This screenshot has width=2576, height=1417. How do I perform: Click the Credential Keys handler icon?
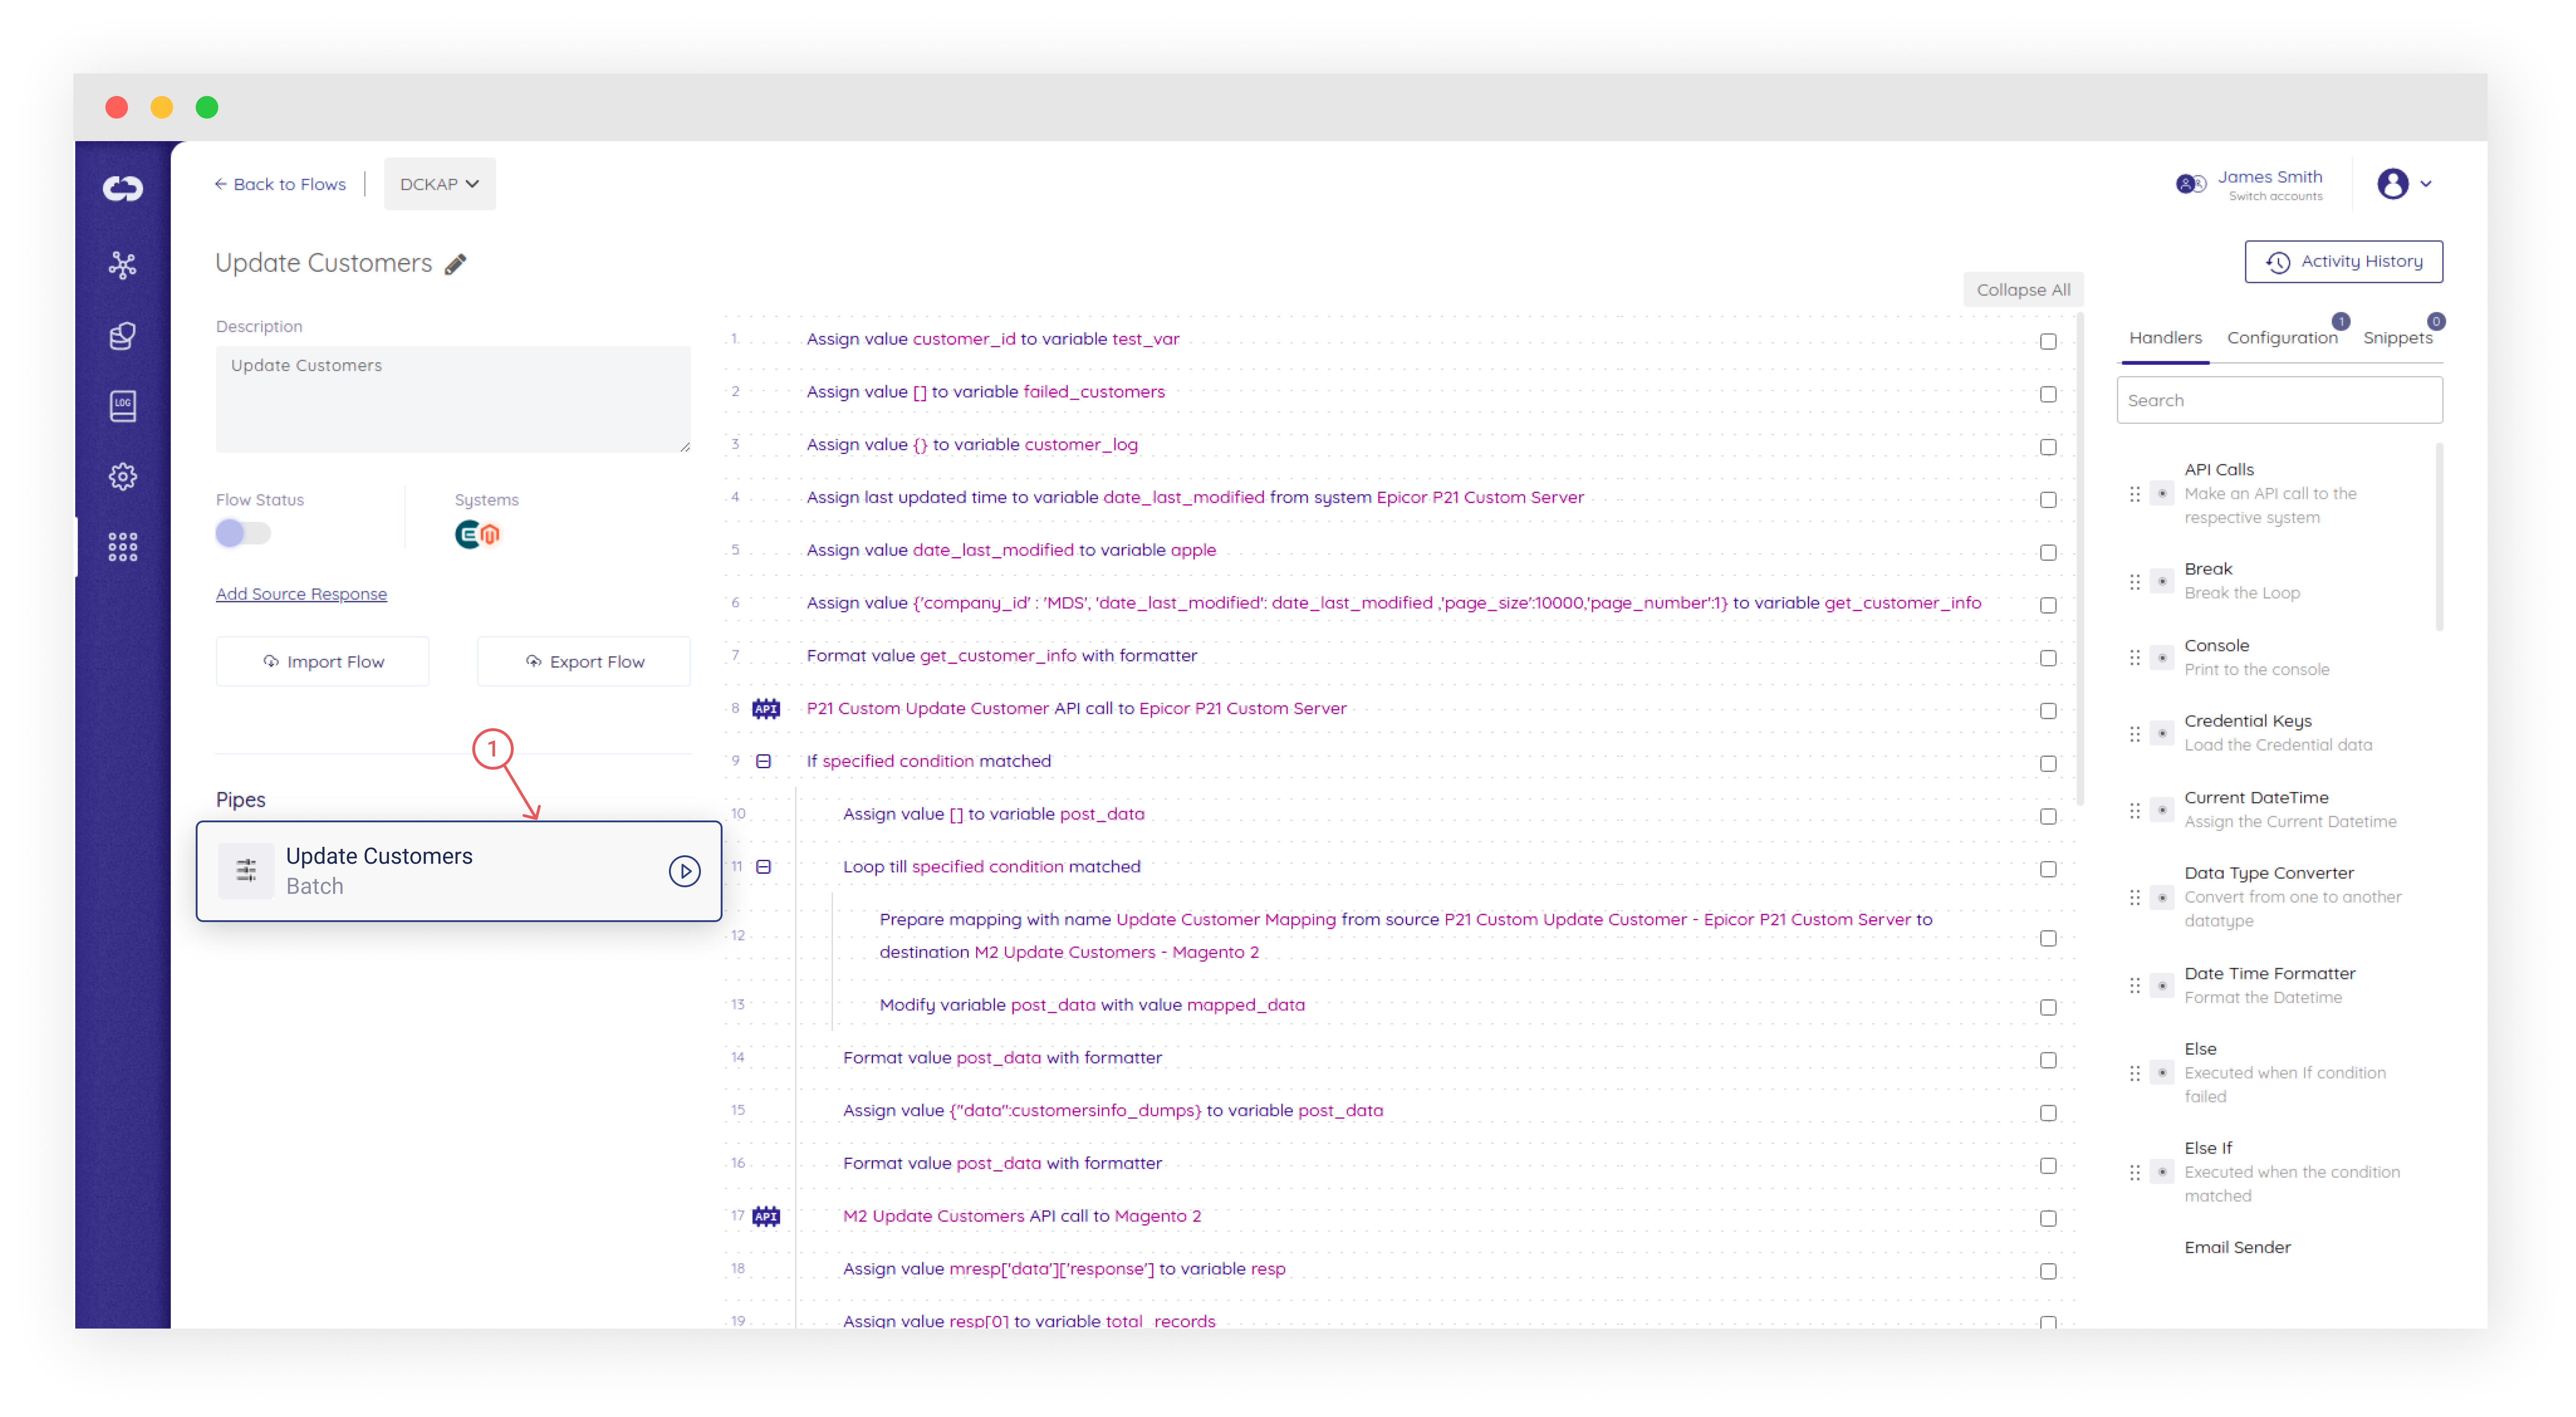tap(2162, 734)
